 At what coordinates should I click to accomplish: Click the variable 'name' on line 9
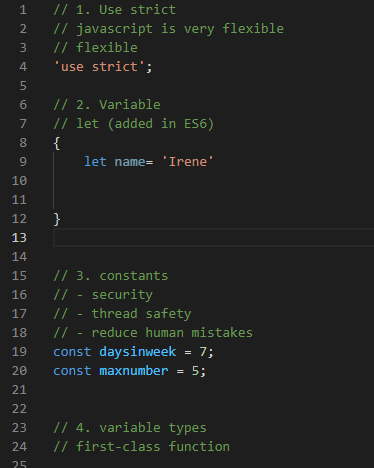(130, 162)
